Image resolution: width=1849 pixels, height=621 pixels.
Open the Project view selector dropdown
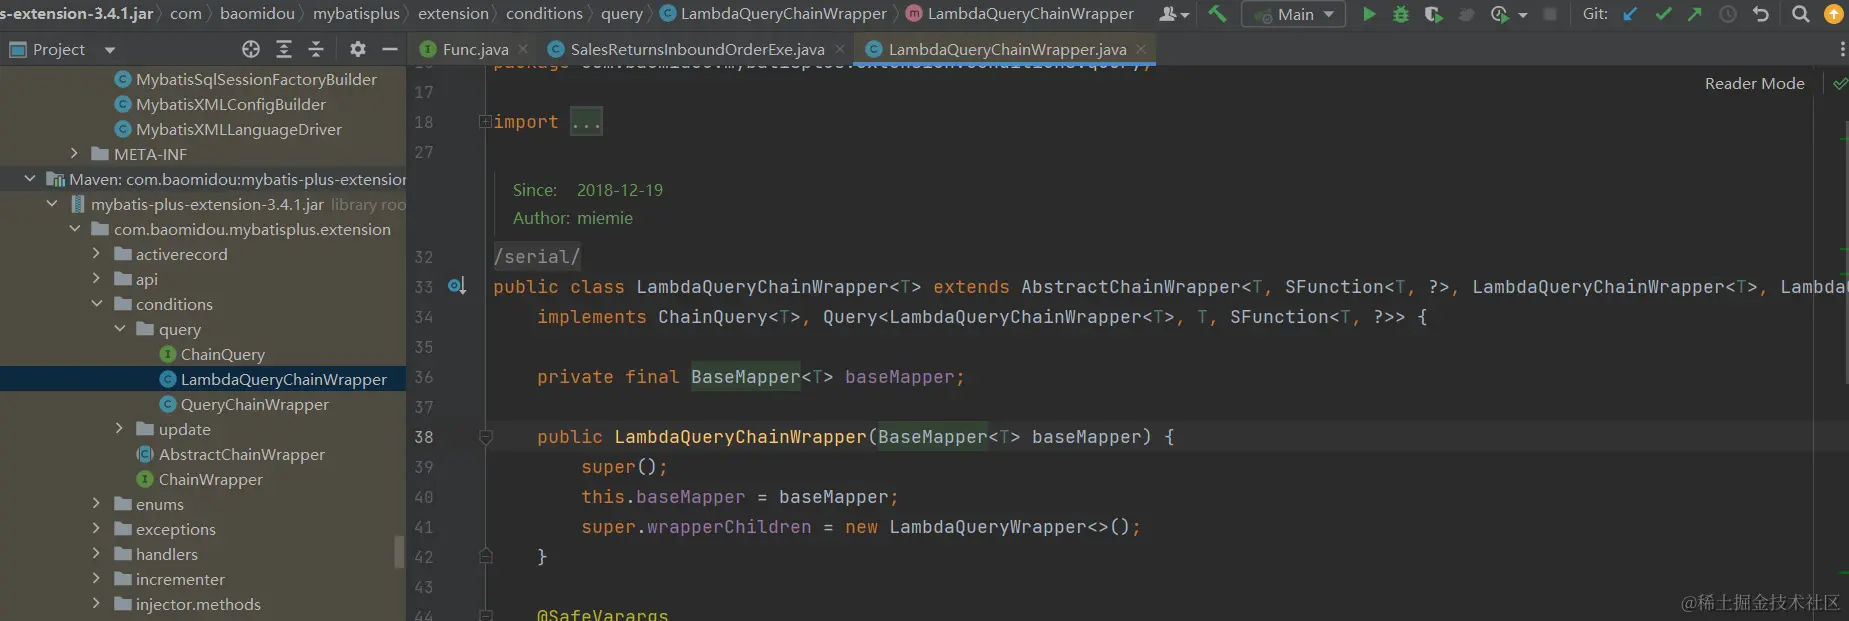[110, 50]
